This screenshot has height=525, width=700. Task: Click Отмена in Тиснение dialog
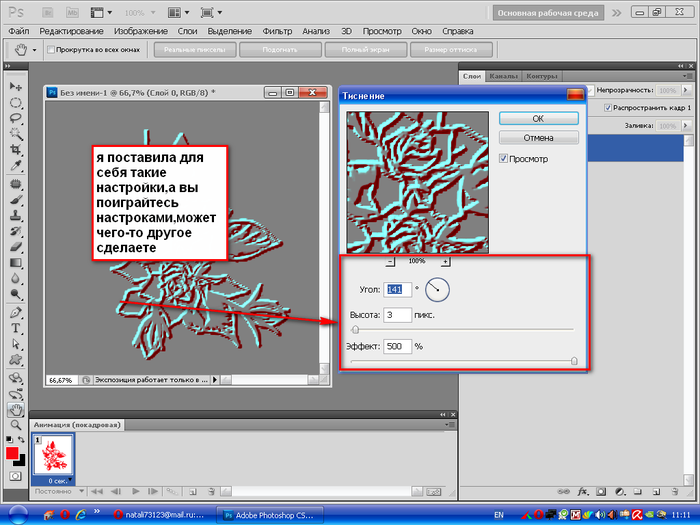click(538, 138)
